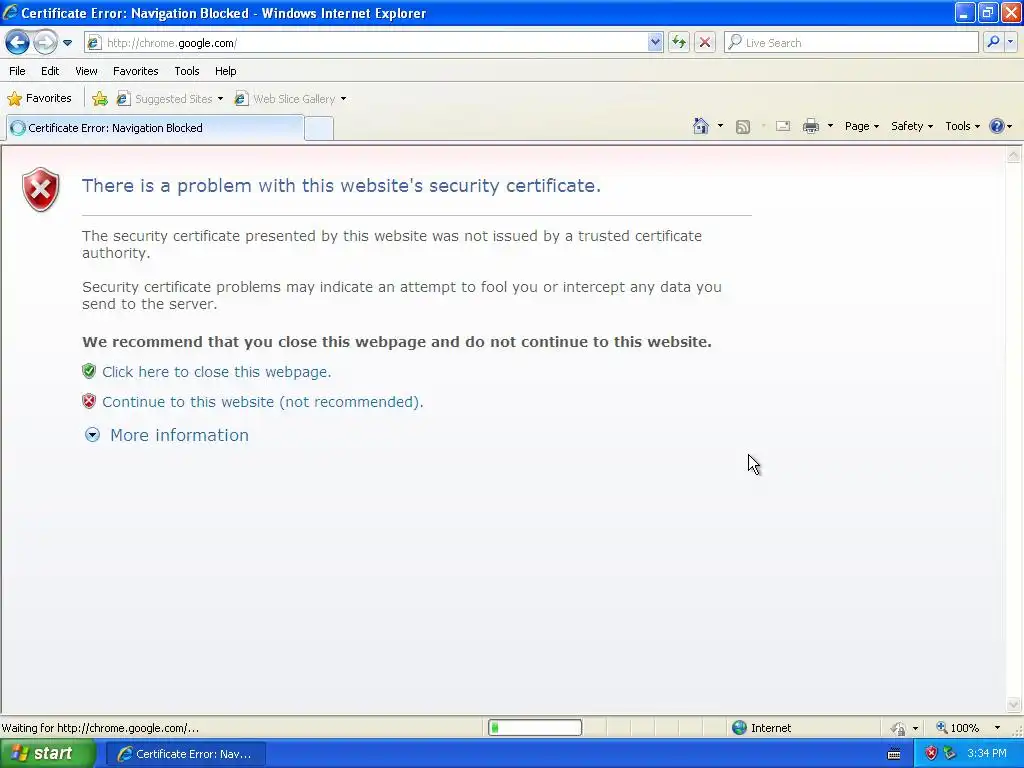Click here to close this webpage link
This screenshot has width=1024, height=768.
click(x=217, y=372)
